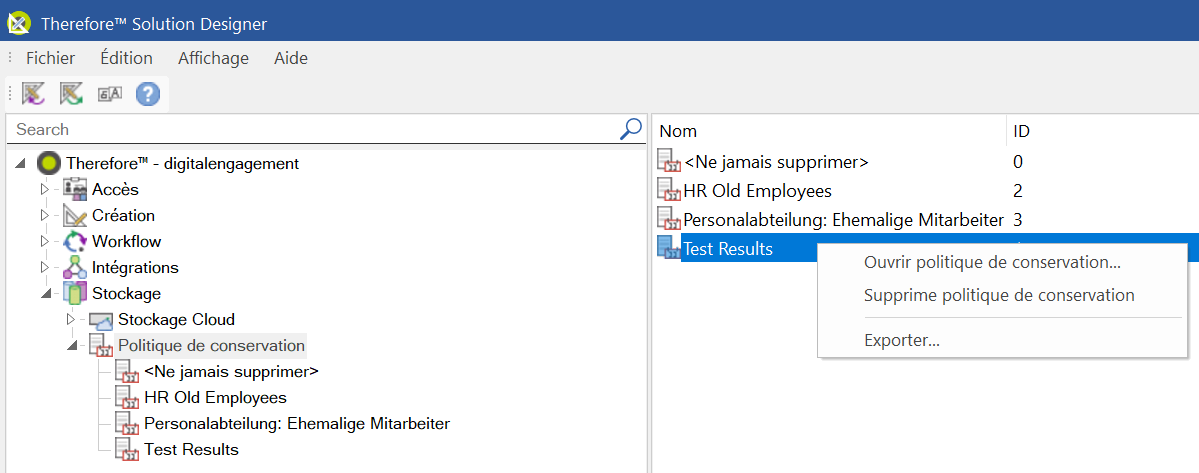Click the Accès node icon in the tree
Screen dimensions: 1199x473
(75, 189)
